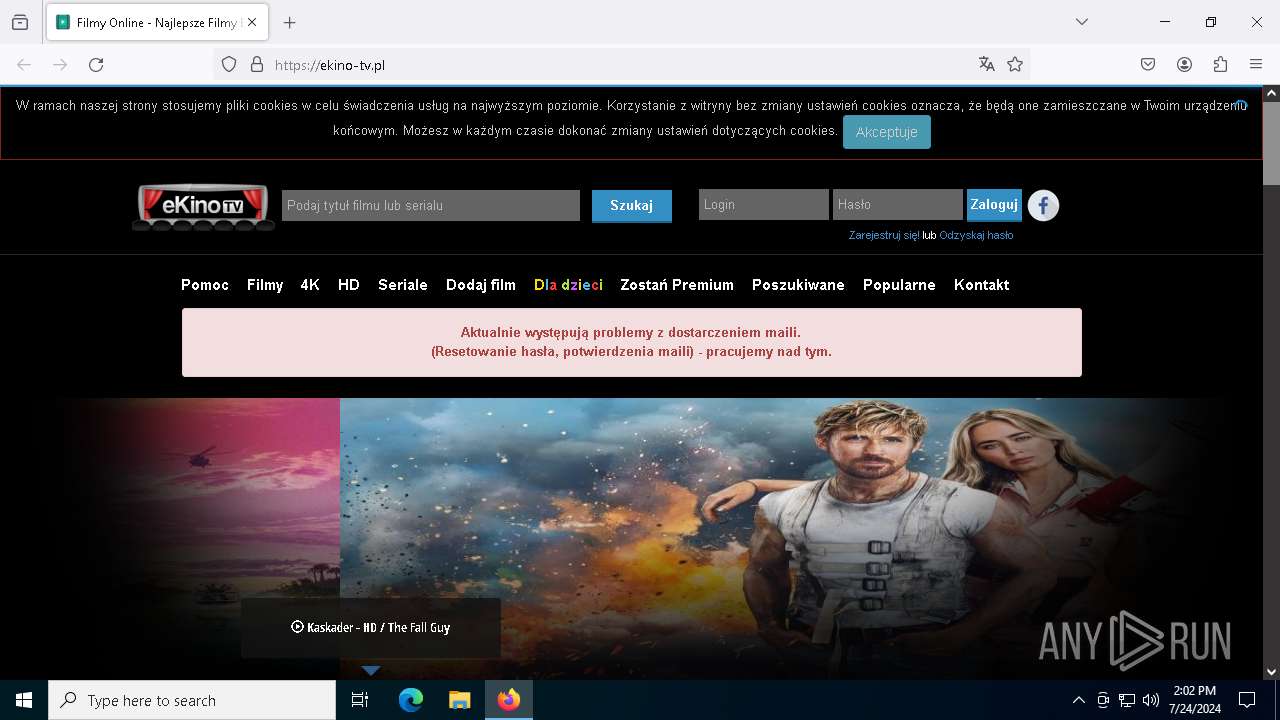Open the Popularne menu item
Viewport: 1280px width, 720px height.
[x=899, y=285]
